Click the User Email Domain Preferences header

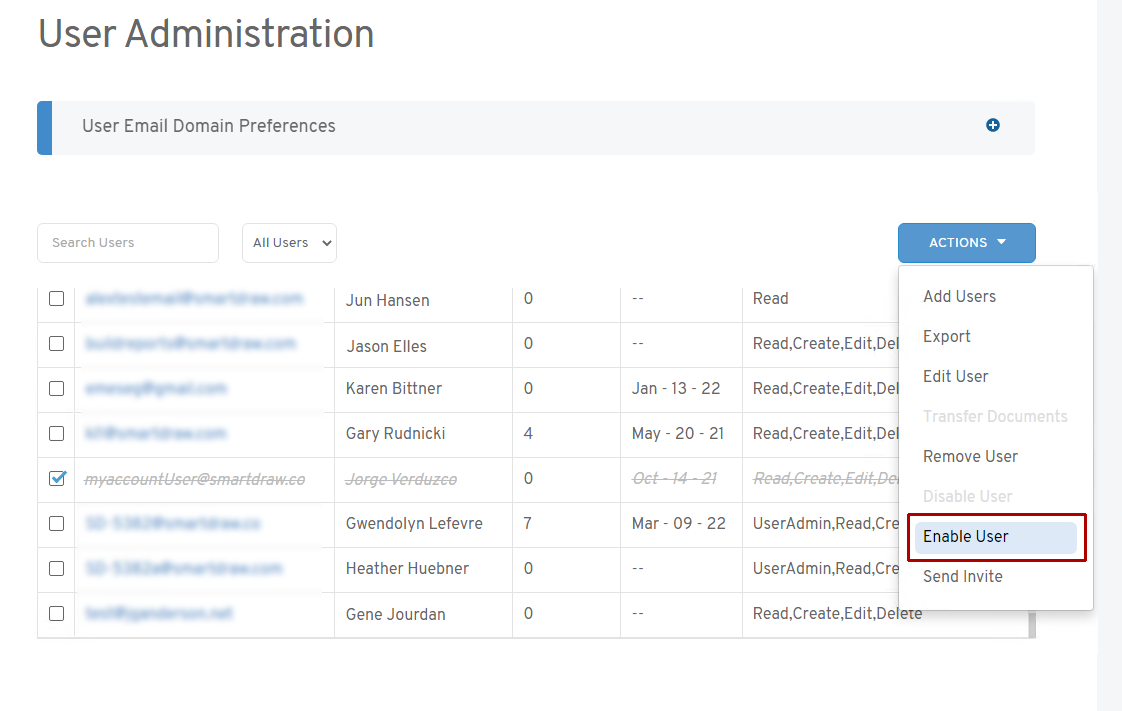[209, 126]
